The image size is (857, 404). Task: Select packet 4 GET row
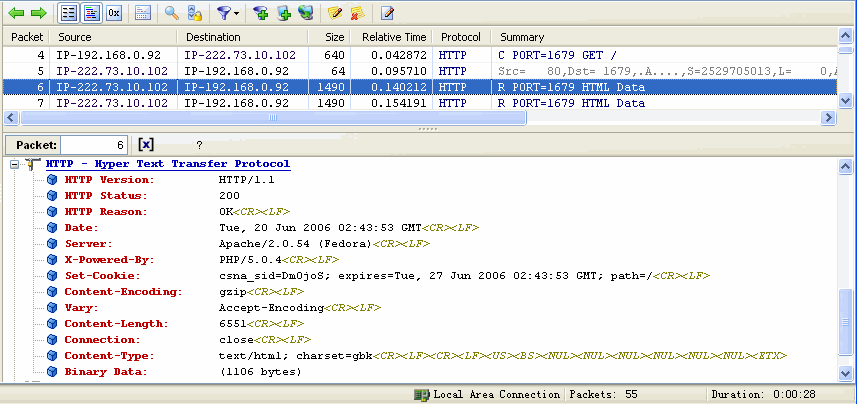(x=300, y=55)
